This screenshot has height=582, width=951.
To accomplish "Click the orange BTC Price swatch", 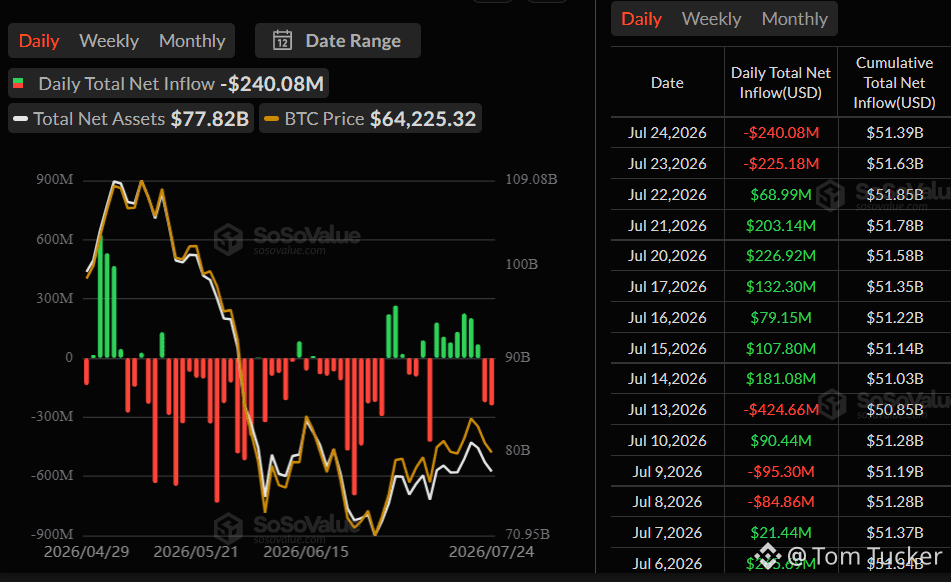I will coord(272,119).
